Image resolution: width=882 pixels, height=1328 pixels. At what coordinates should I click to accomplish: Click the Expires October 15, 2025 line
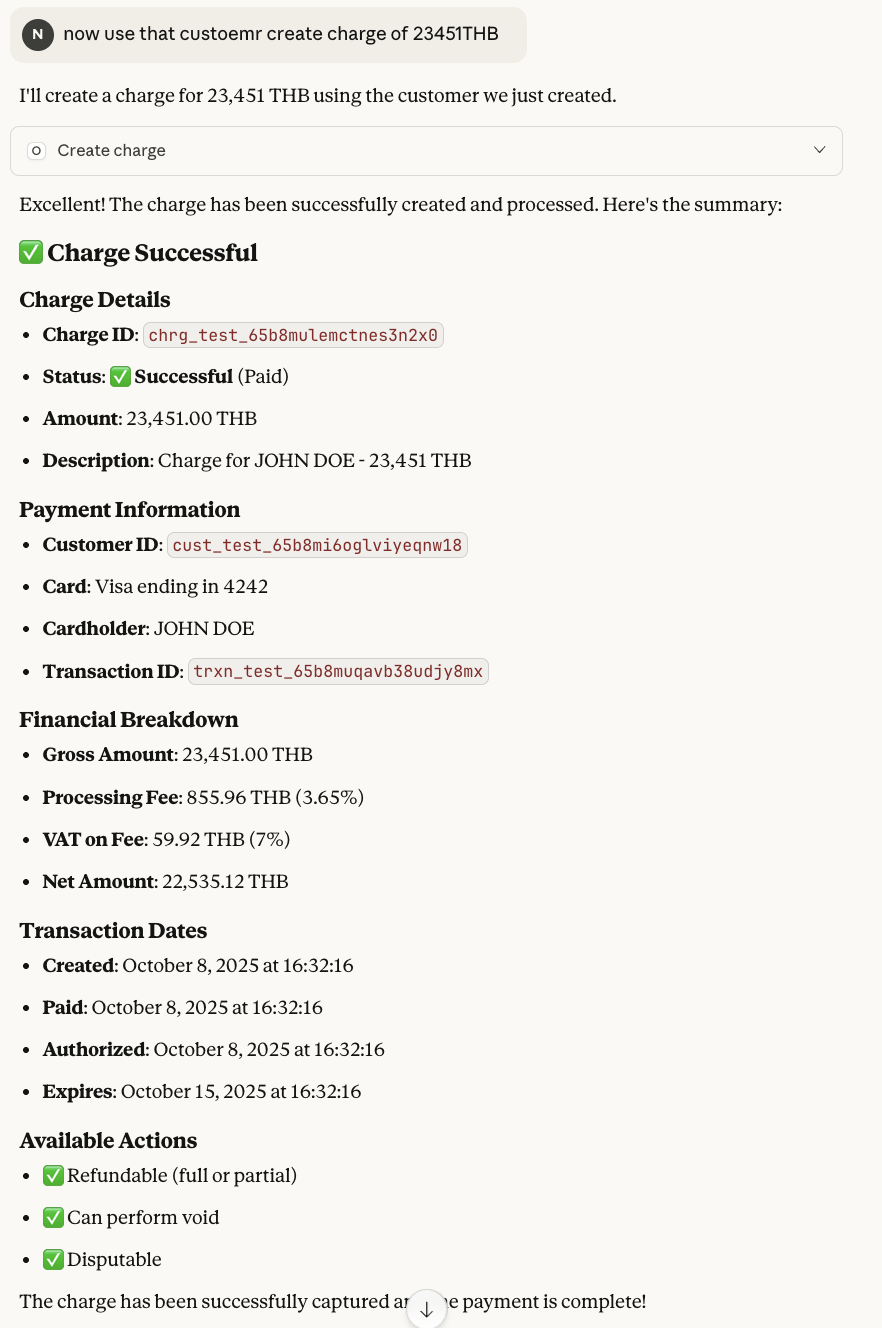201,1092
